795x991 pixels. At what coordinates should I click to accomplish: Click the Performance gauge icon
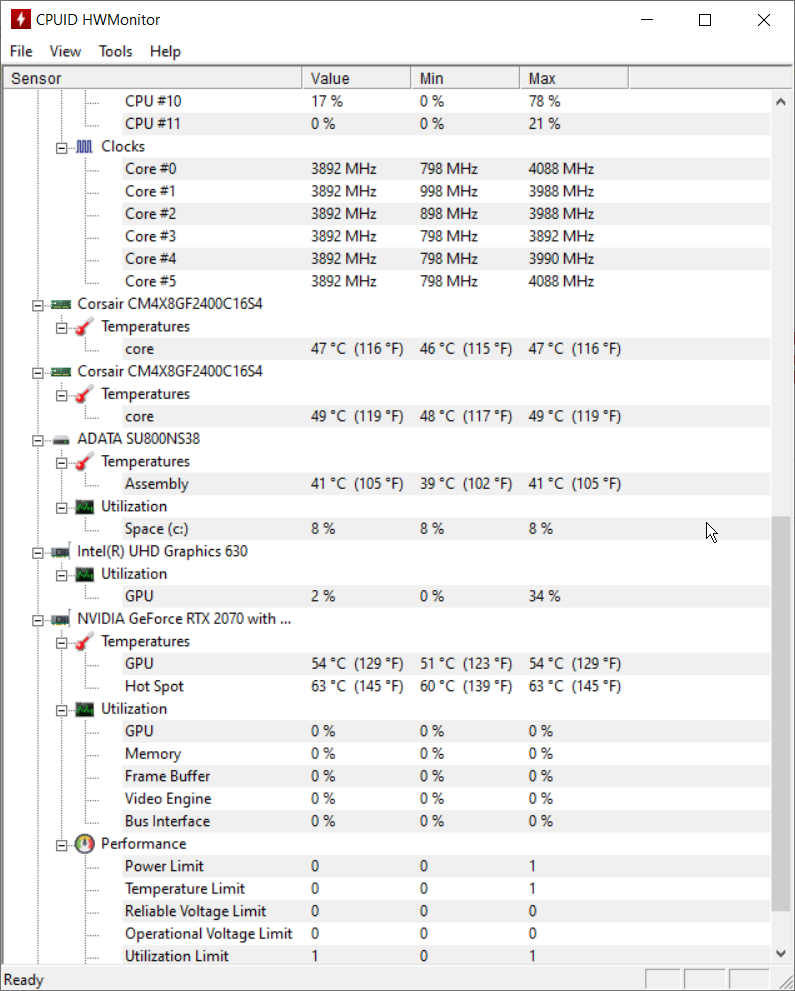tap(85, 844)
